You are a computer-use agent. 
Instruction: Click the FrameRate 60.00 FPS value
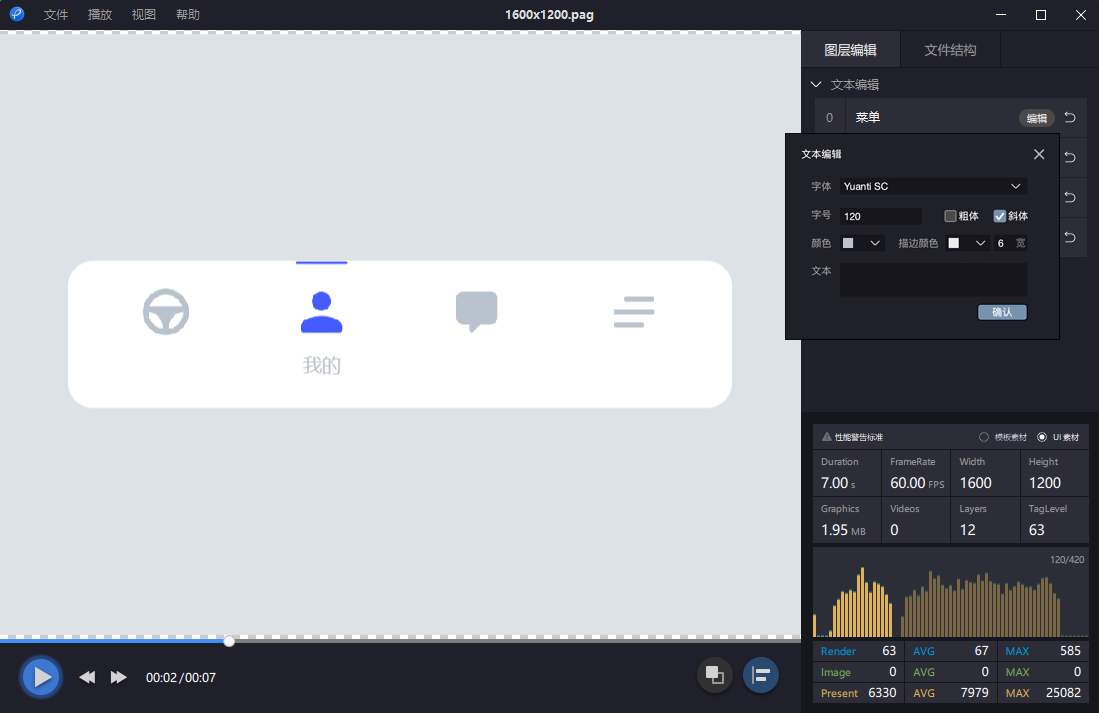[917, 483]
